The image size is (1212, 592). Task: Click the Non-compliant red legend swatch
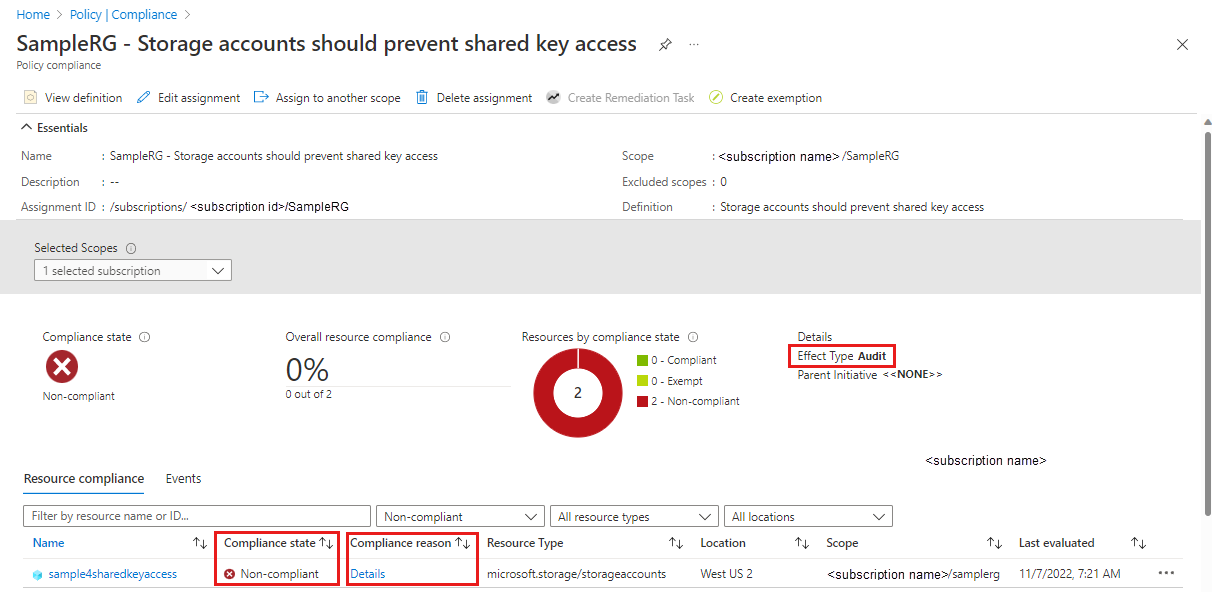[642, 401]
